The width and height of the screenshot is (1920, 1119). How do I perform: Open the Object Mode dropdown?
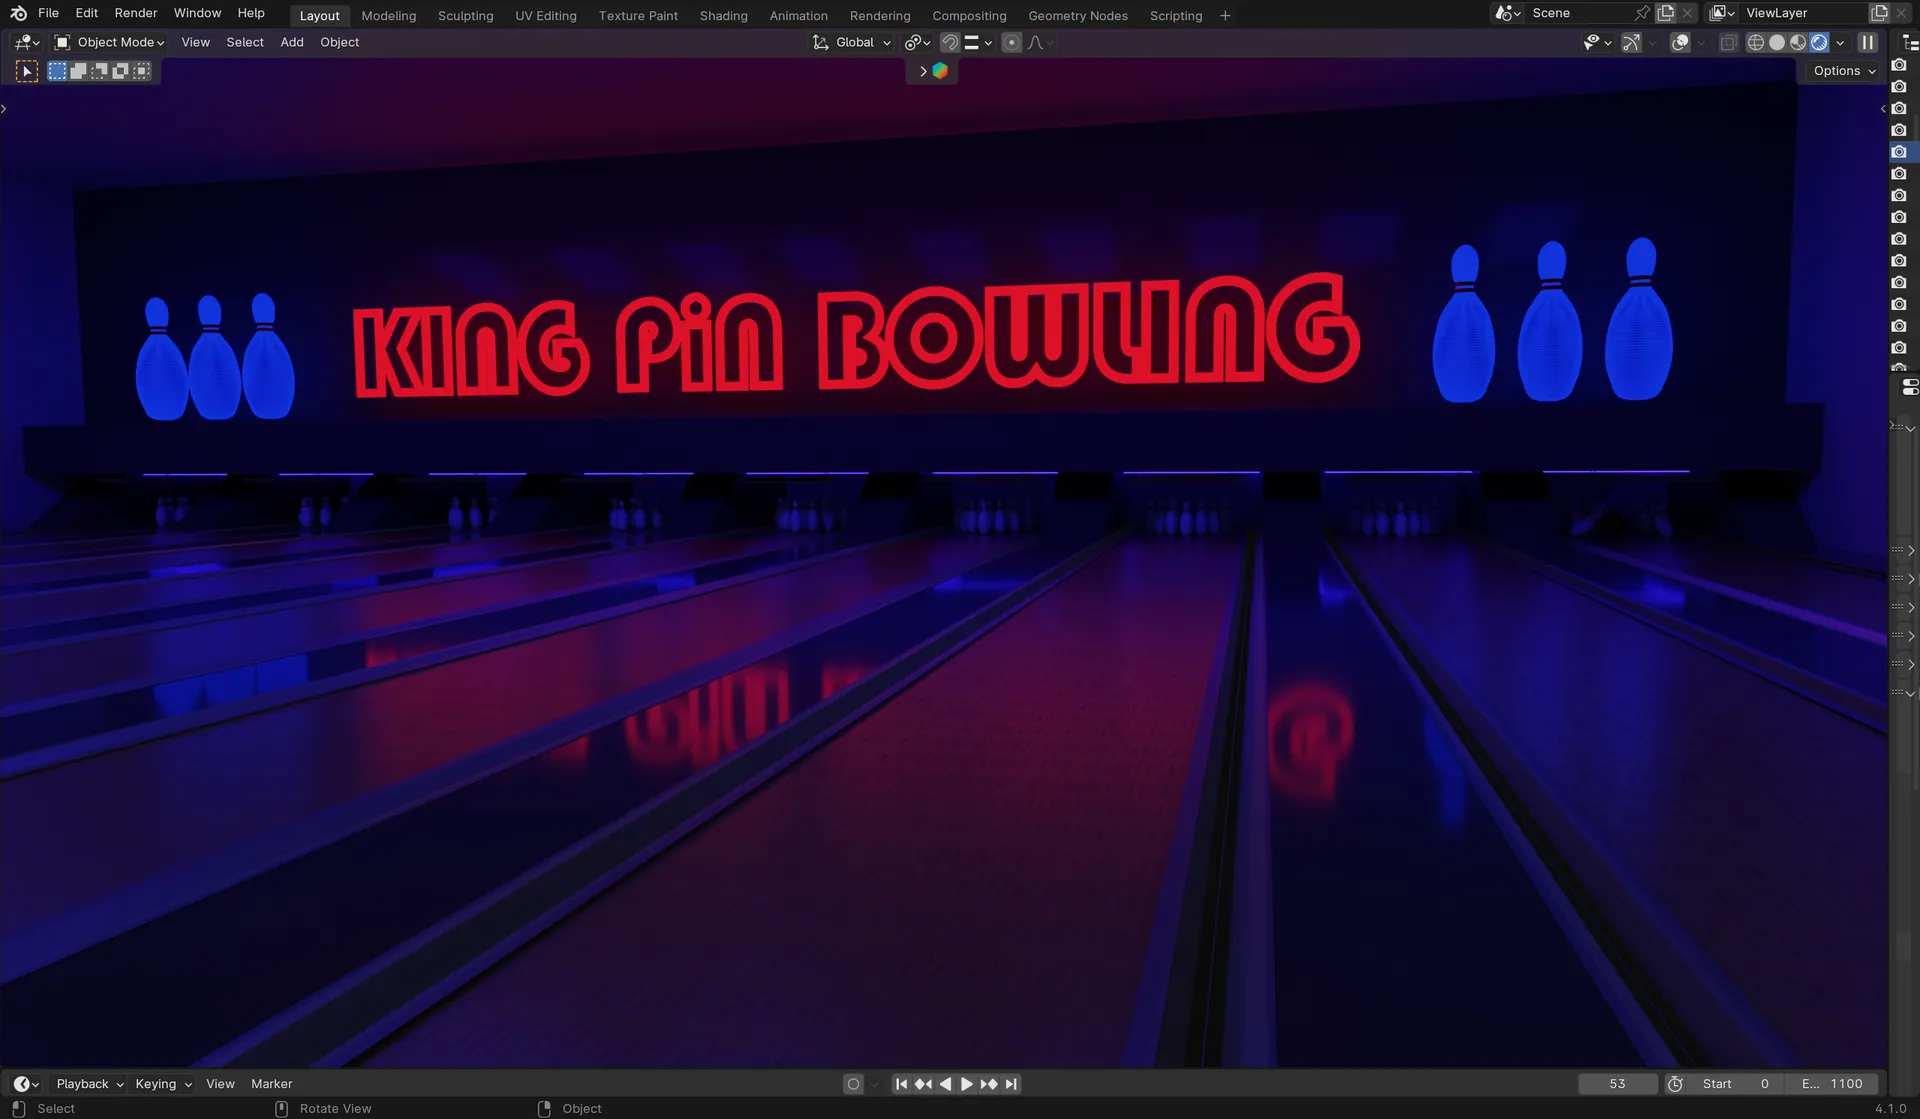coord(110,42)
